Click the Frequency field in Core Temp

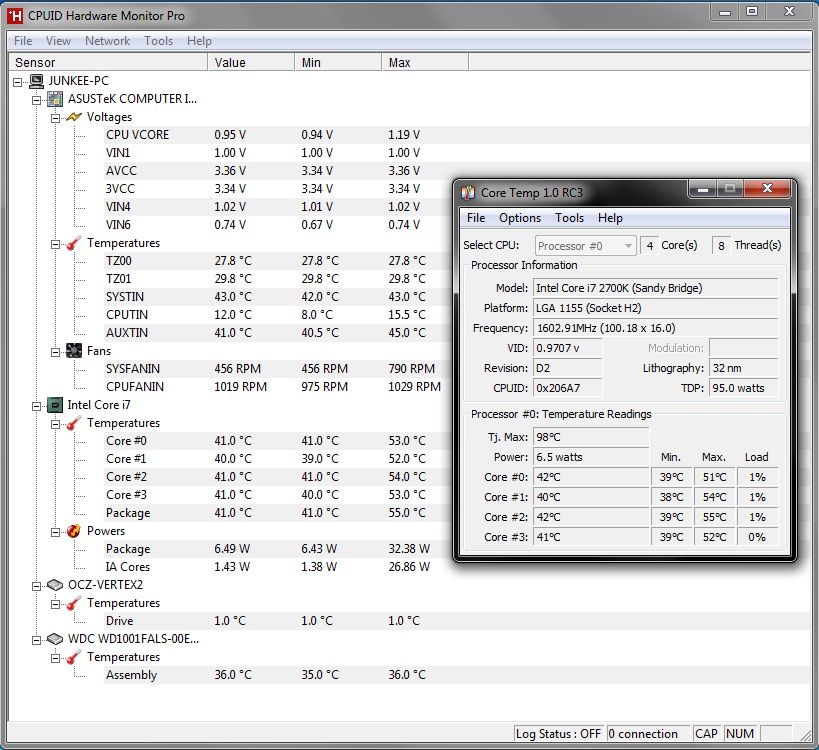(656, 328)
